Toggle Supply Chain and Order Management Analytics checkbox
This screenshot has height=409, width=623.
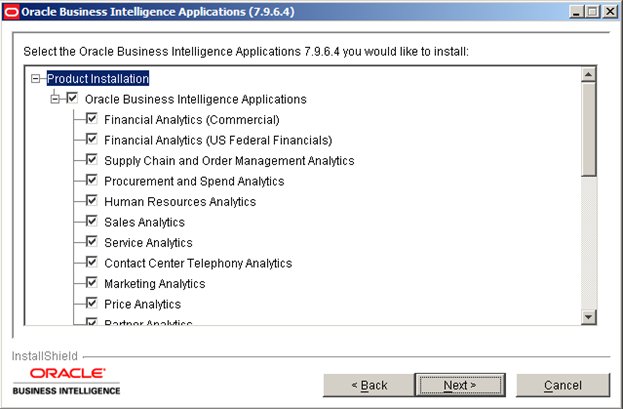[x=92, y=159]
